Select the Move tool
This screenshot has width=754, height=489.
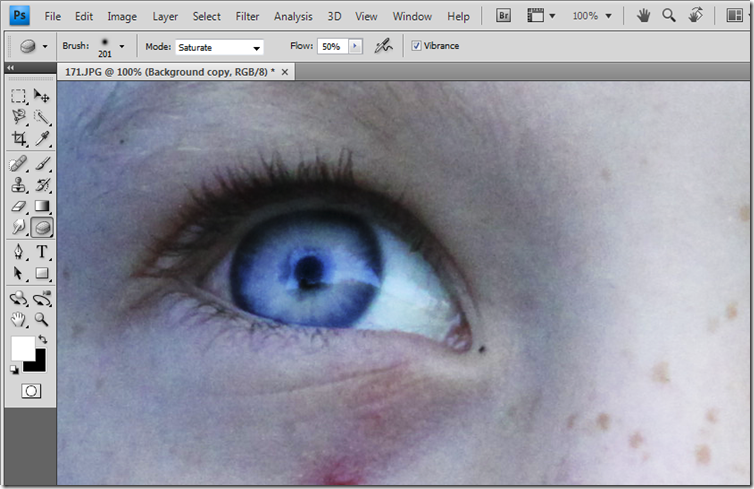pos(42,96)
